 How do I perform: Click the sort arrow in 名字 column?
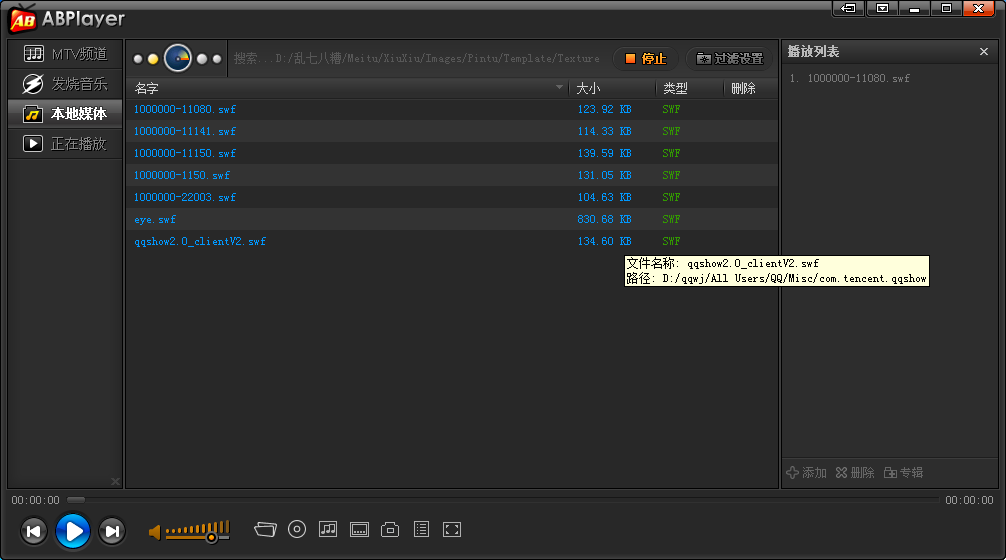pyautogui.click(x=560, y=88)
